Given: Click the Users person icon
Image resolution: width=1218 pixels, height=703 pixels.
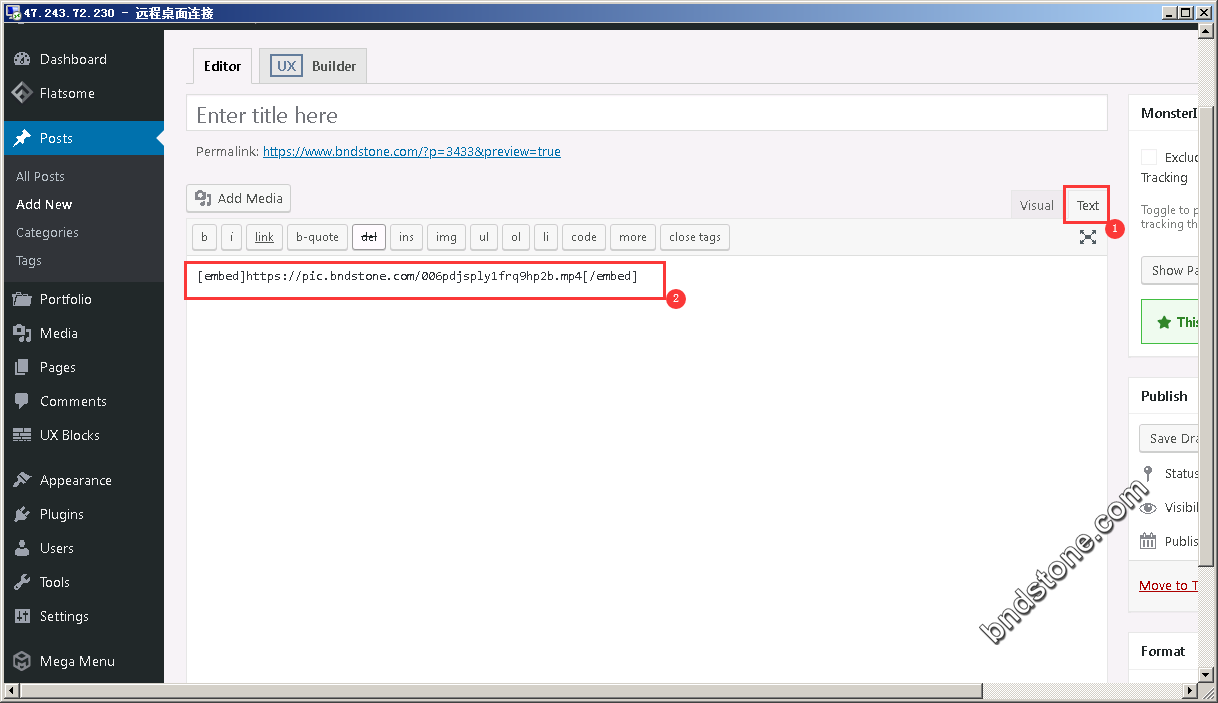Looking at the screenshot, I should 22,548.
